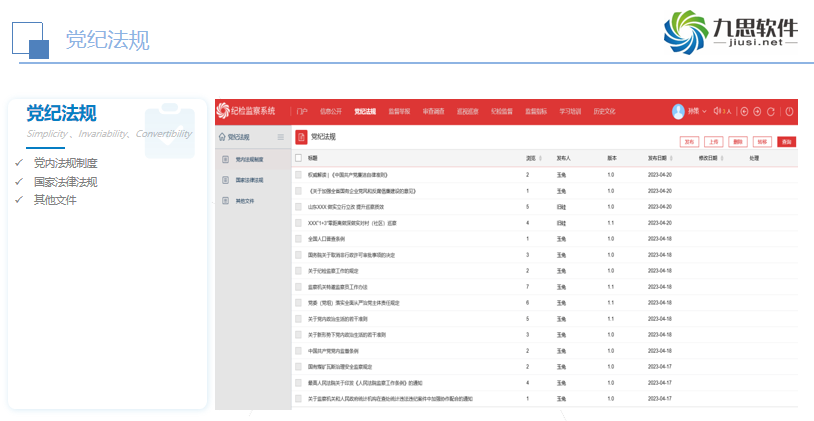Viewport: 814px width, 421px height.
Task: Toggle the select-all checkbox in table header
Action: pos(298,158)
